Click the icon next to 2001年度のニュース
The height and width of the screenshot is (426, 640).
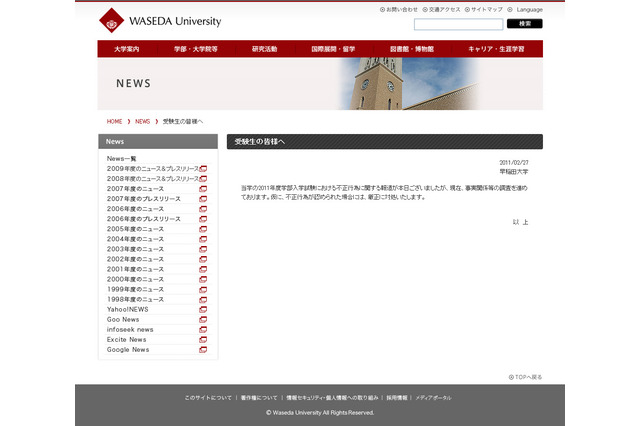click(x=203, y=269)
